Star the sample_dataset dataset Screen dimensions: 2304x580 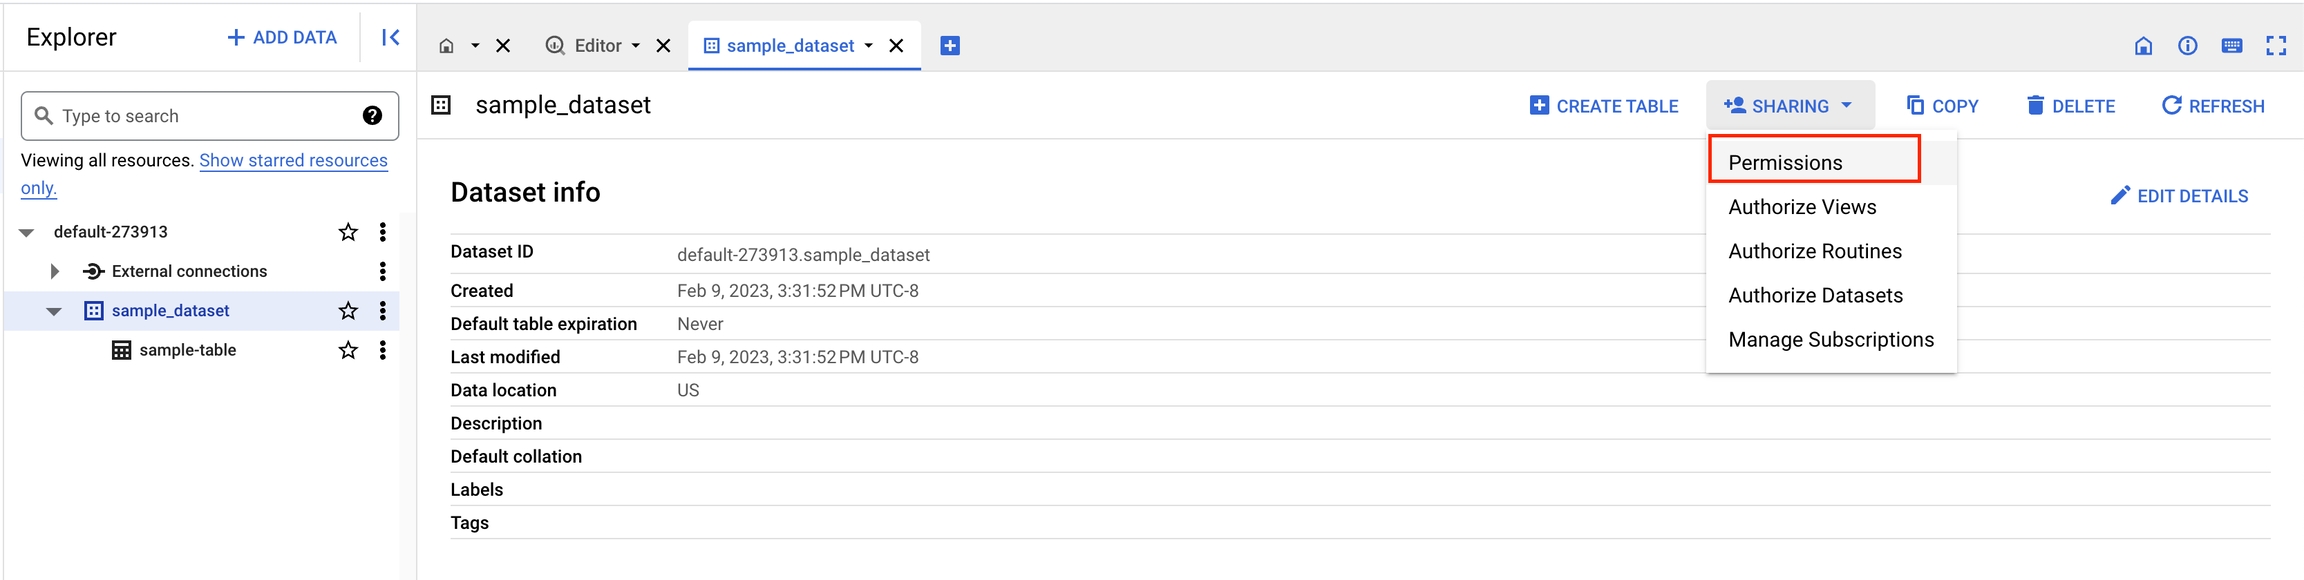pyautogui.click(x=348, y=311)
